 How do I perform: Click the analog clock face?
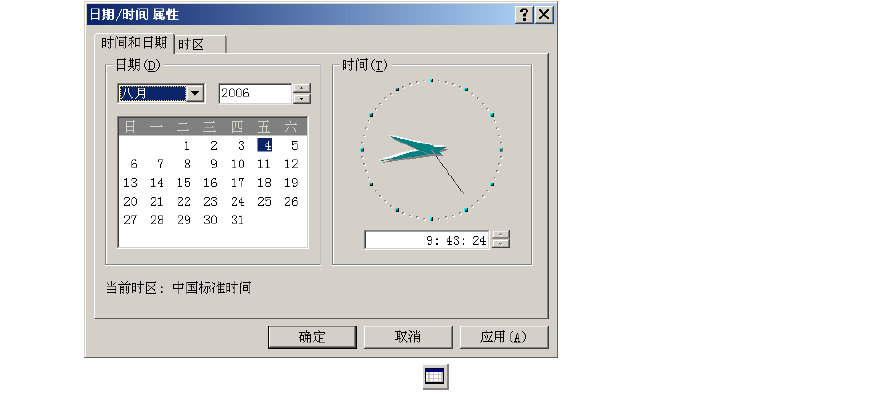pyautogui.click(x=432, y=150)
